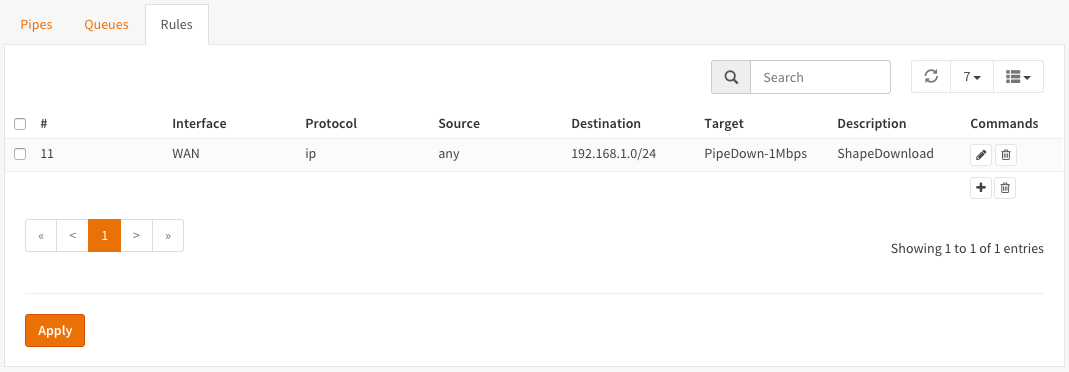Jump to last page with » button
The height and width of the screenshot is (372, 1069).
coord(168,235)
